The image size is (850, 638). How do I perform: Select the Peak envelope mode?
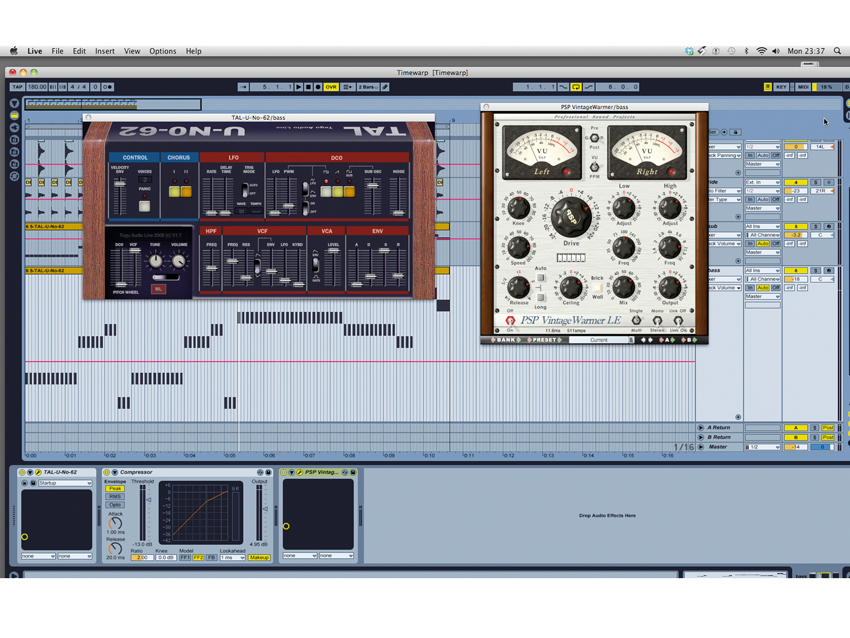tap(115, 488)
